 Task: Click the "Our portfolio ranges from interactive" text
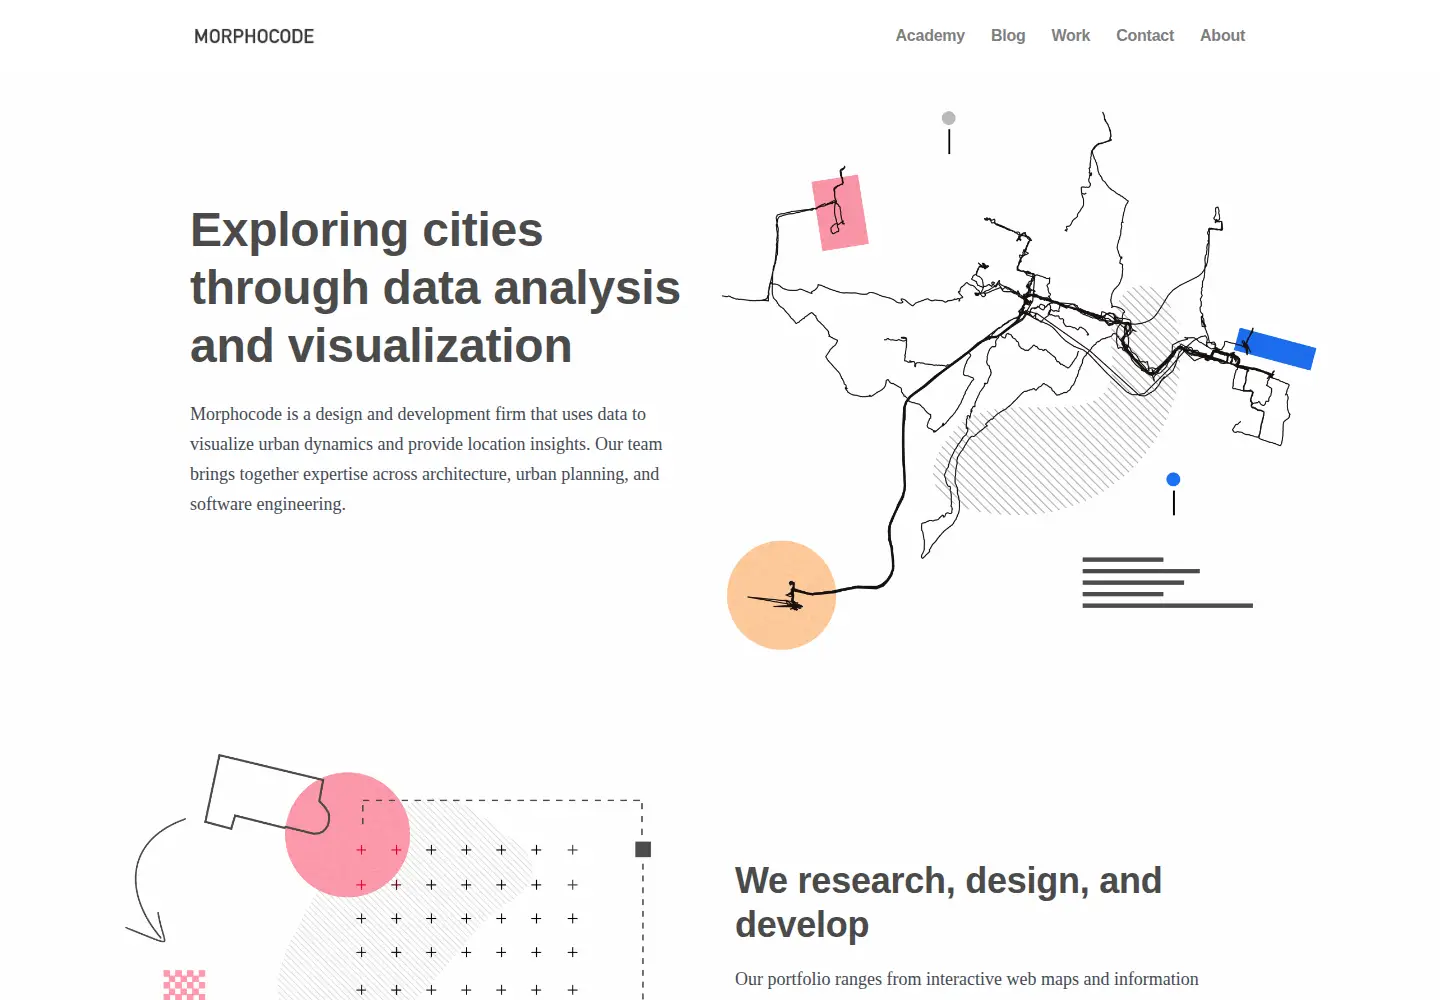coord(966,979)
